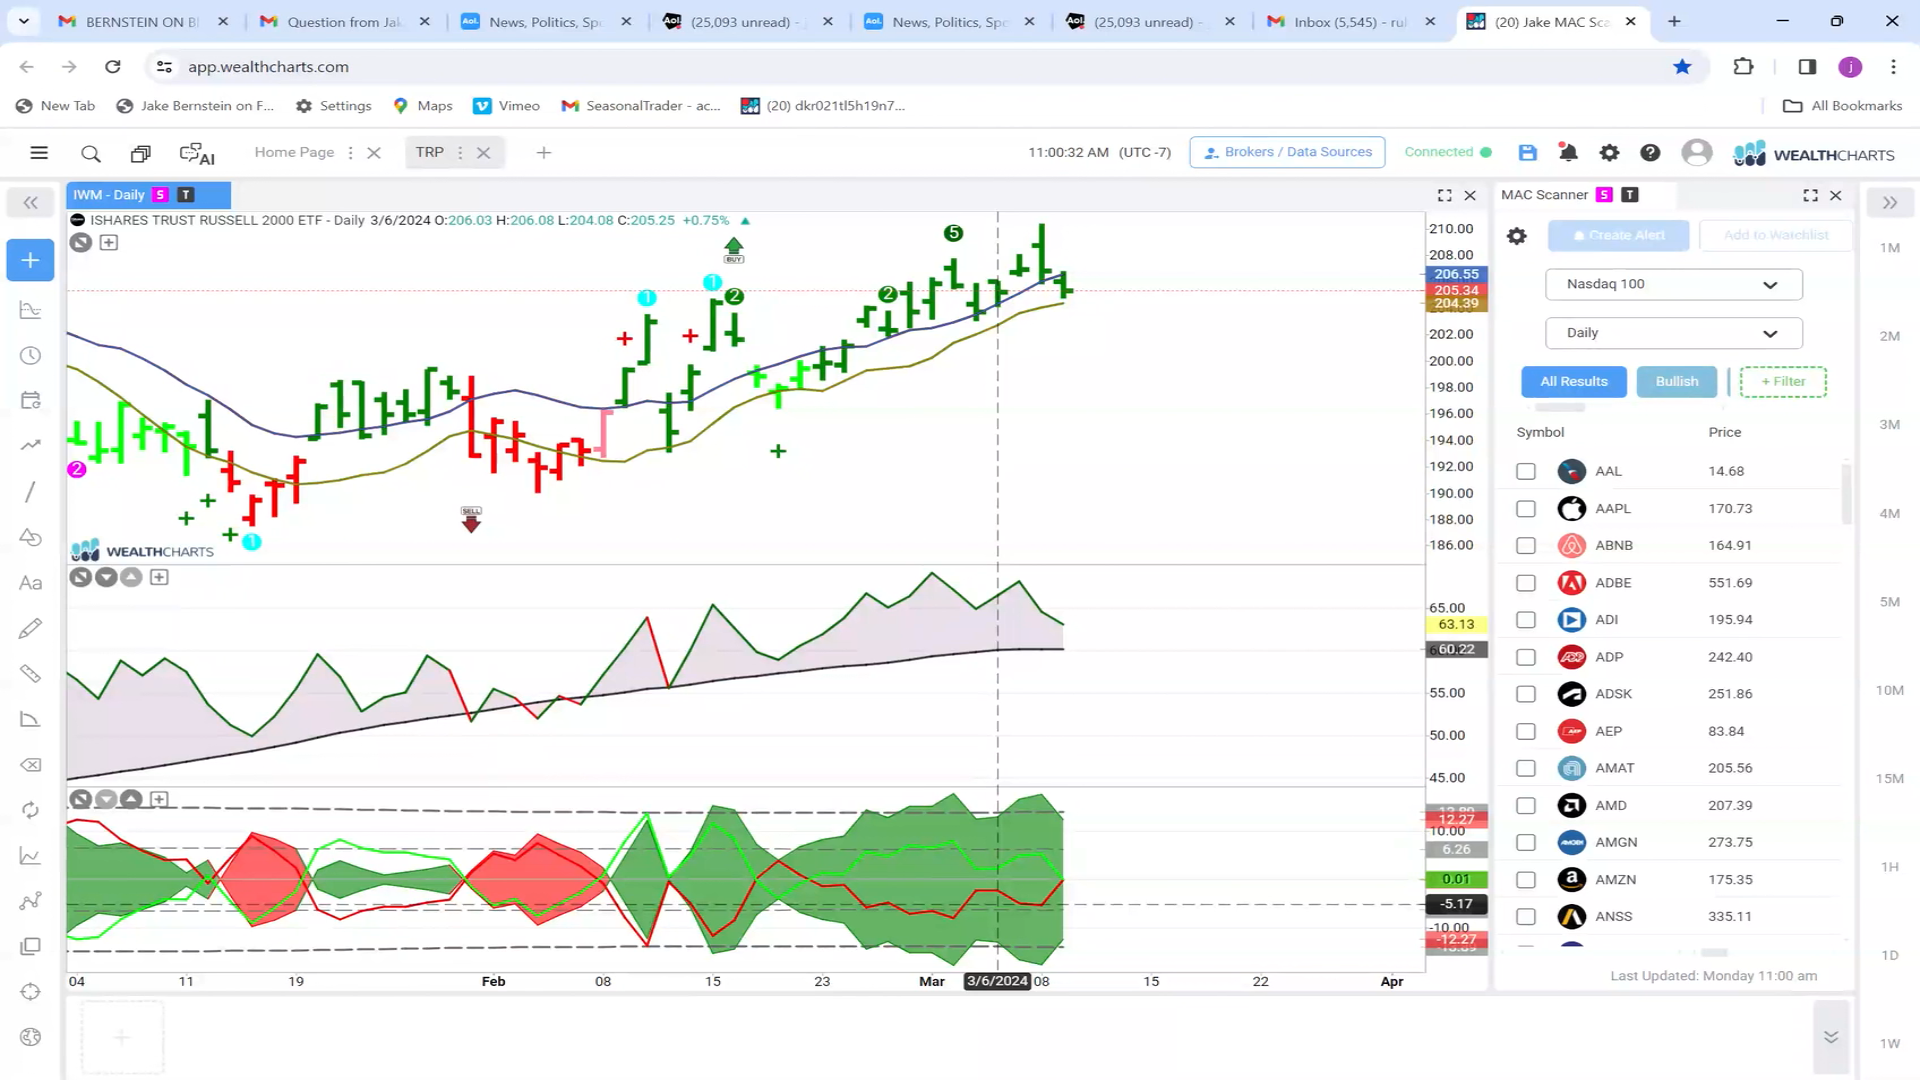Viewport: 1920px width, 1080px height.
Task: Maximize the IWM chart panel
Action: pos(1444,195)
